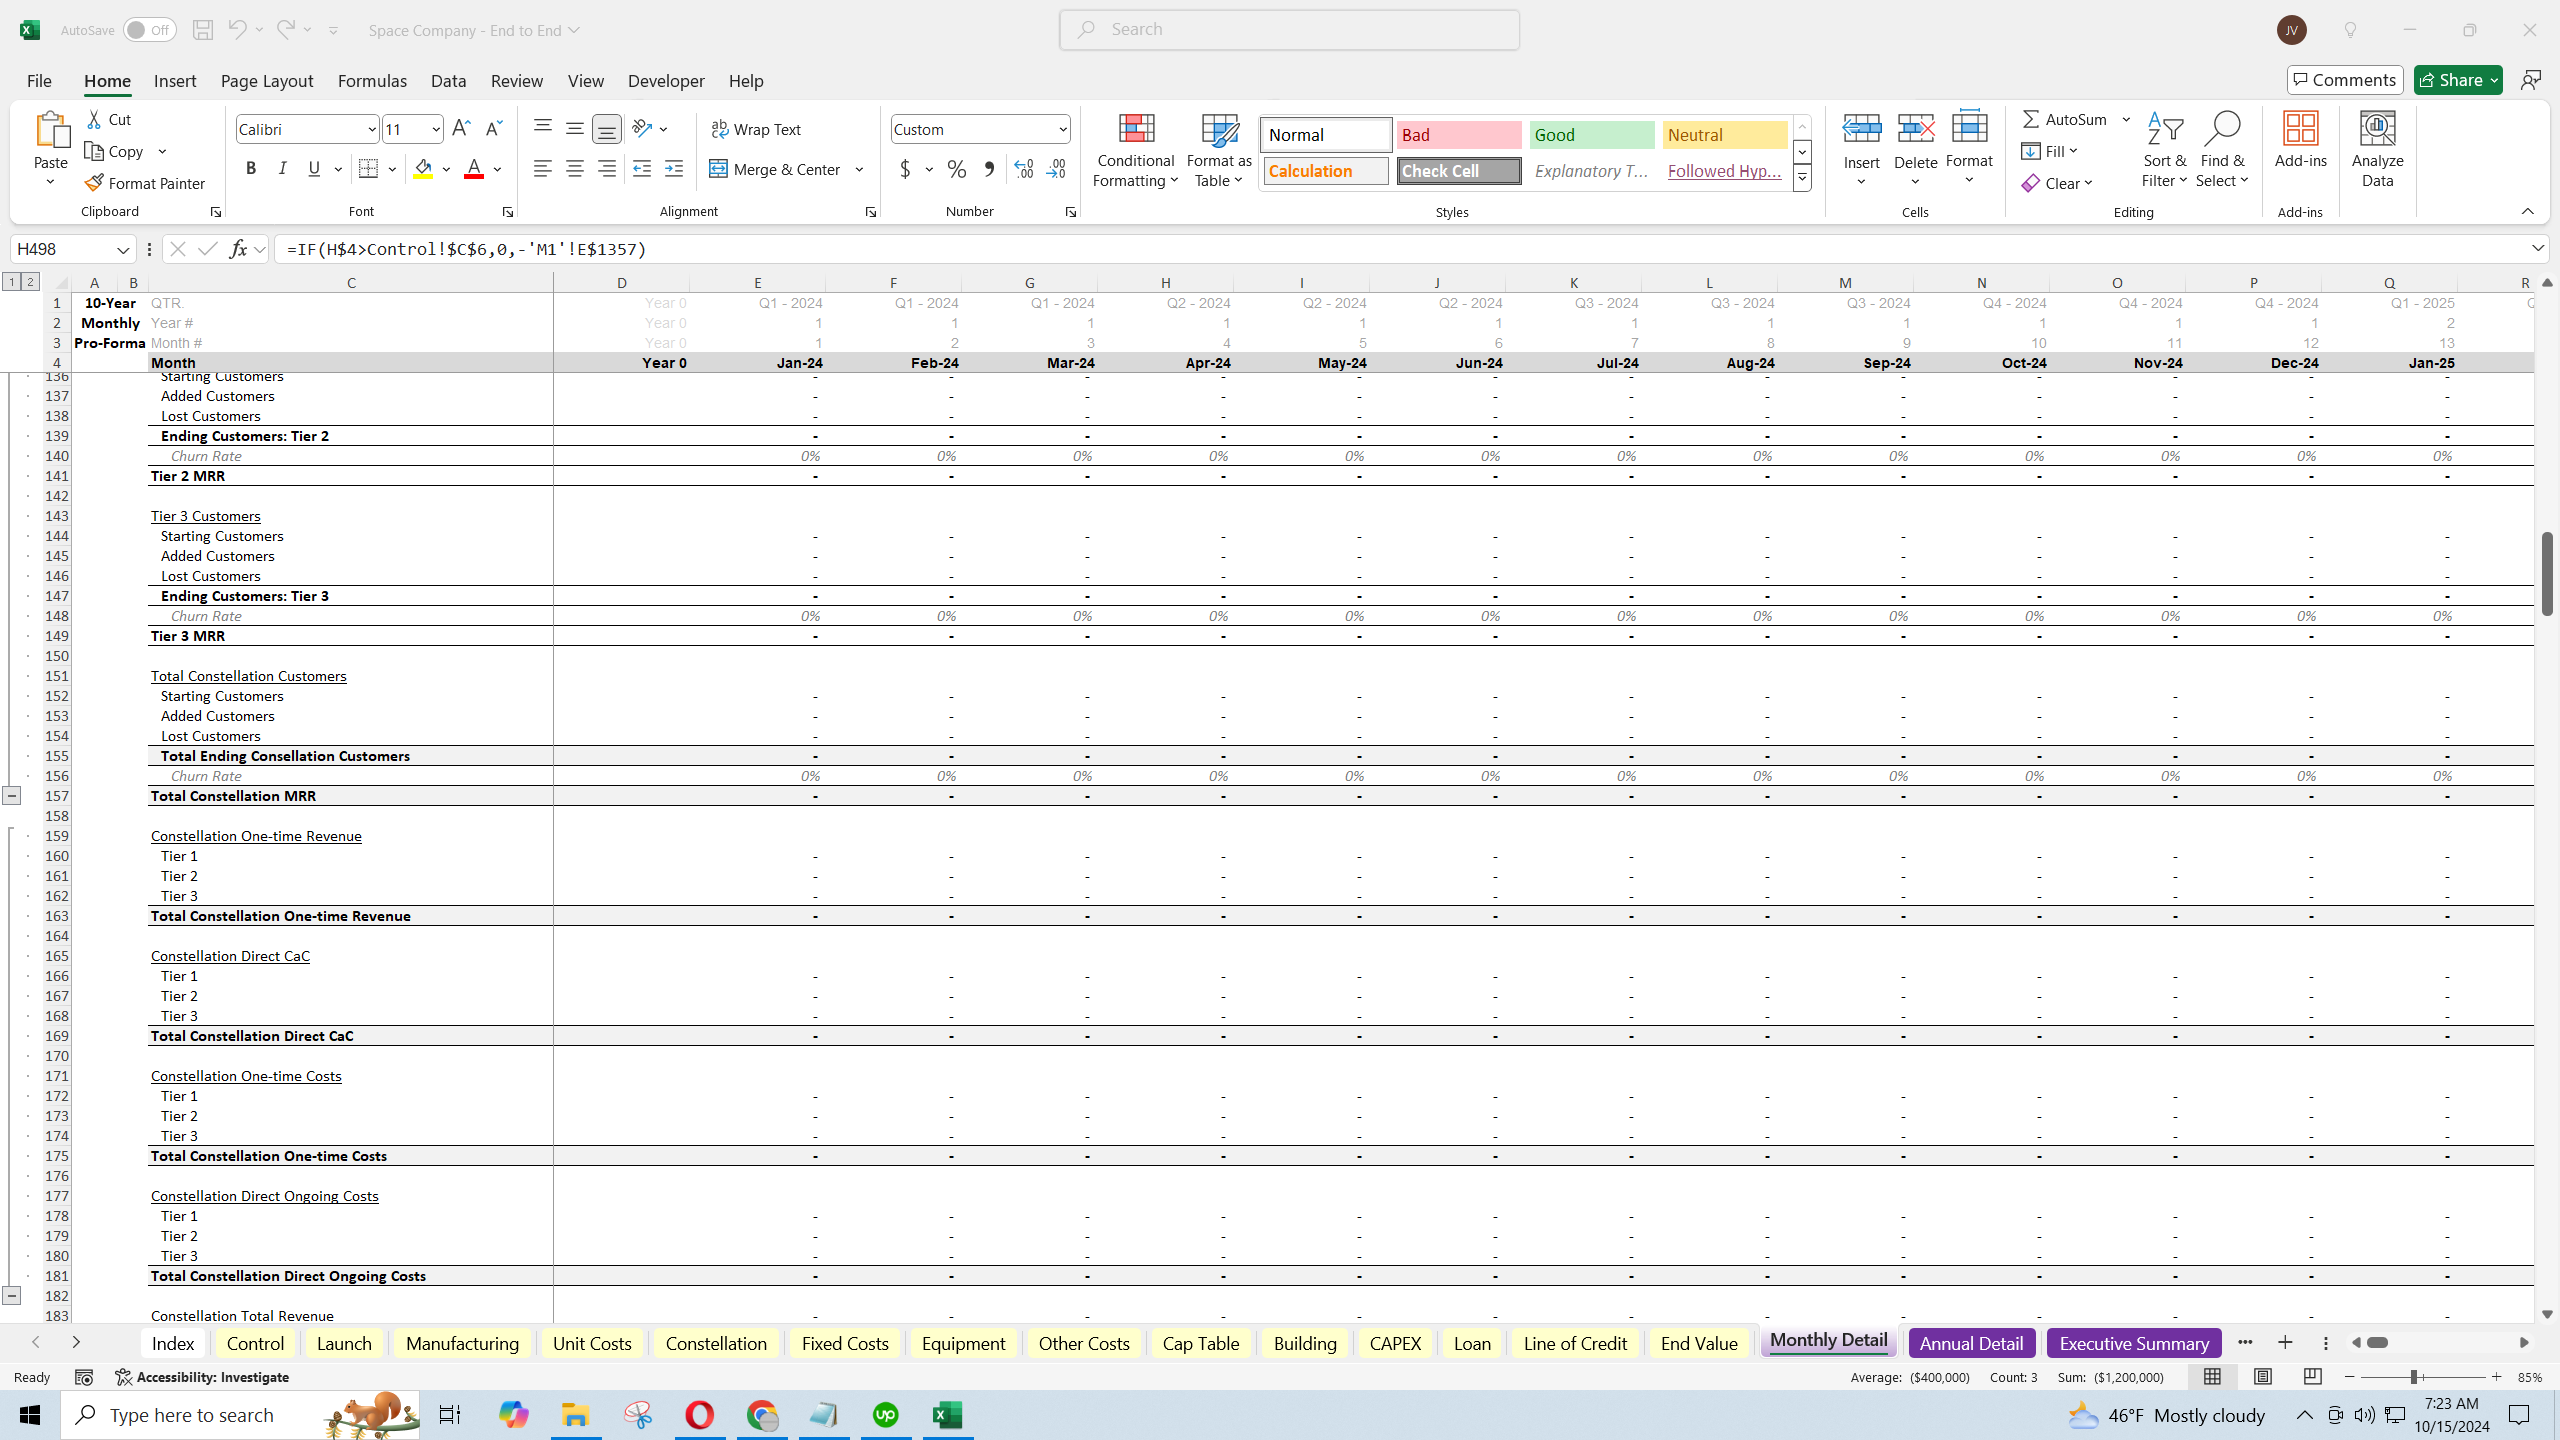Click outline level 2 button

30,282
